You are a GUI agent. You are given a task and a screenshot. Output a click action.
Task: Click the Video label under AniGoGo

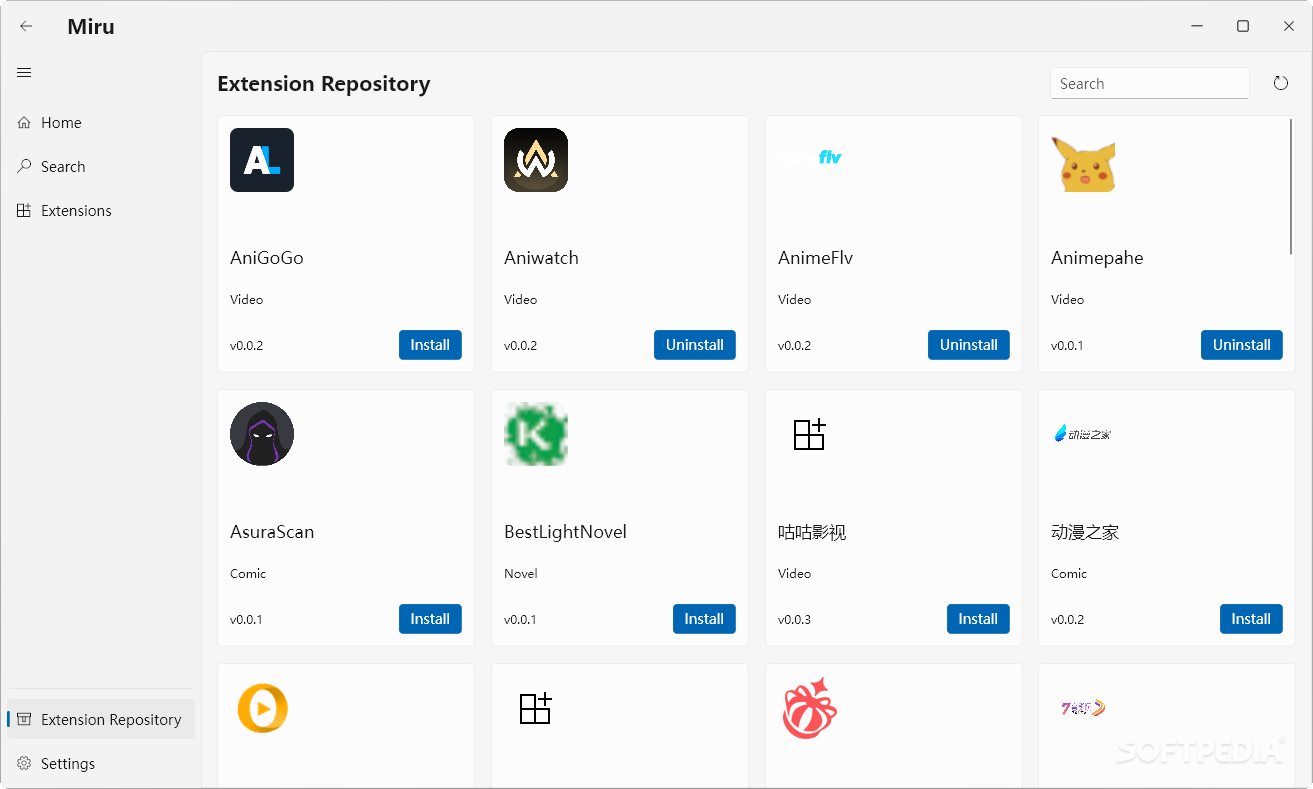[247, 300]
